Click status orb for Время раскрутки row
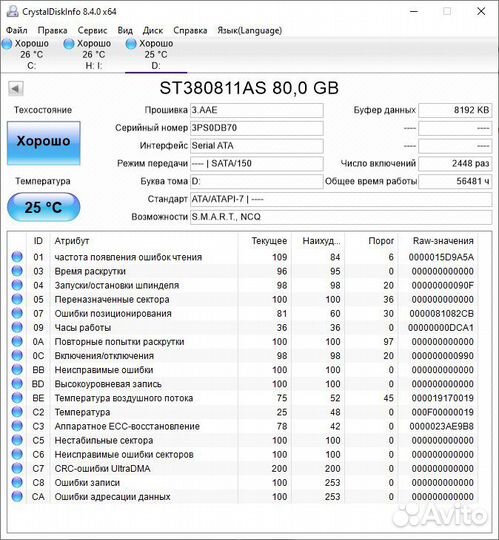 (17, 271)
